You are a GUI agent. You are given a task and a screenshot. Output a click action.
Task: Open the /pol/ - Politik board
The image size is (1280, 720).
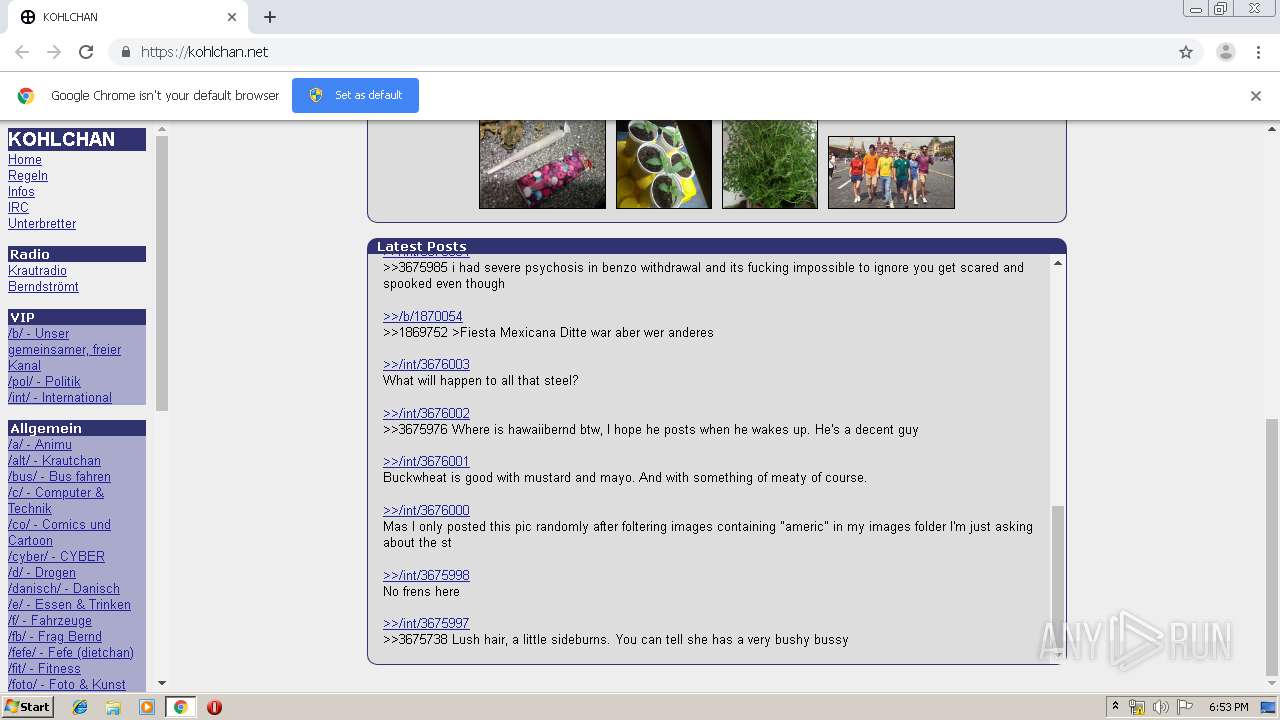pyautogui.click(x=44, y=382)
